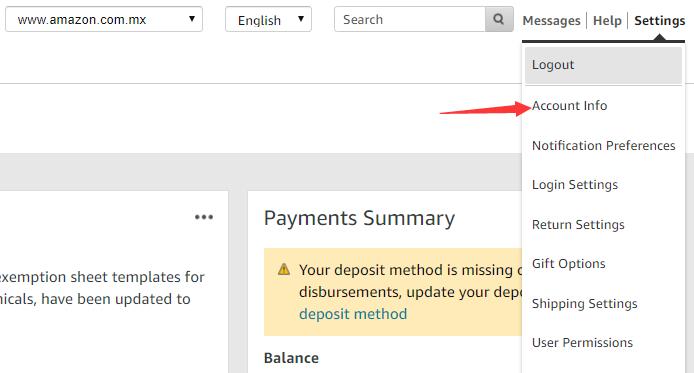Follow the deposit method link
This screenshot has height=373, width=694.
click(x=353, y=314)
